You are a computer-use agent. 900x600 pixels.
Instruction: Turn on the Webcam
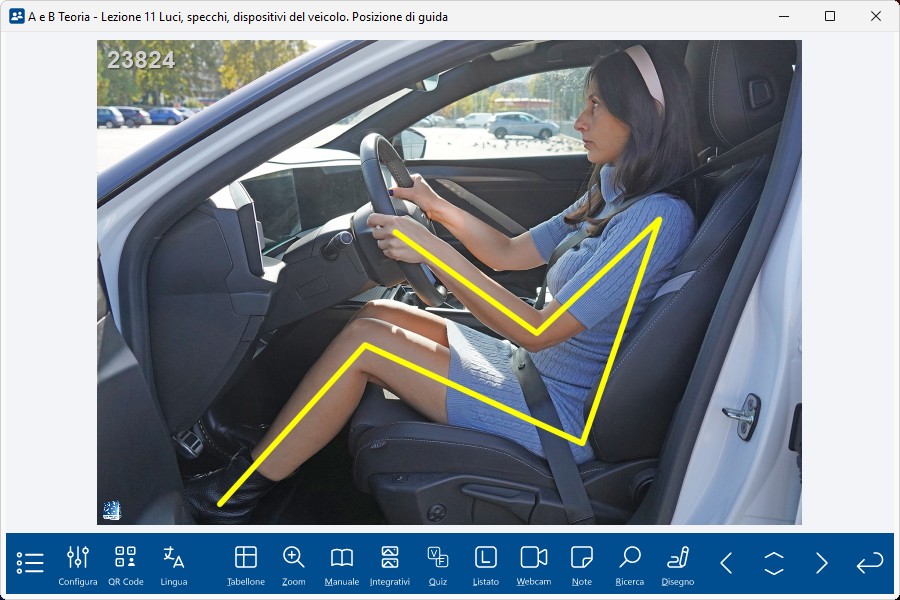[534, 564]
